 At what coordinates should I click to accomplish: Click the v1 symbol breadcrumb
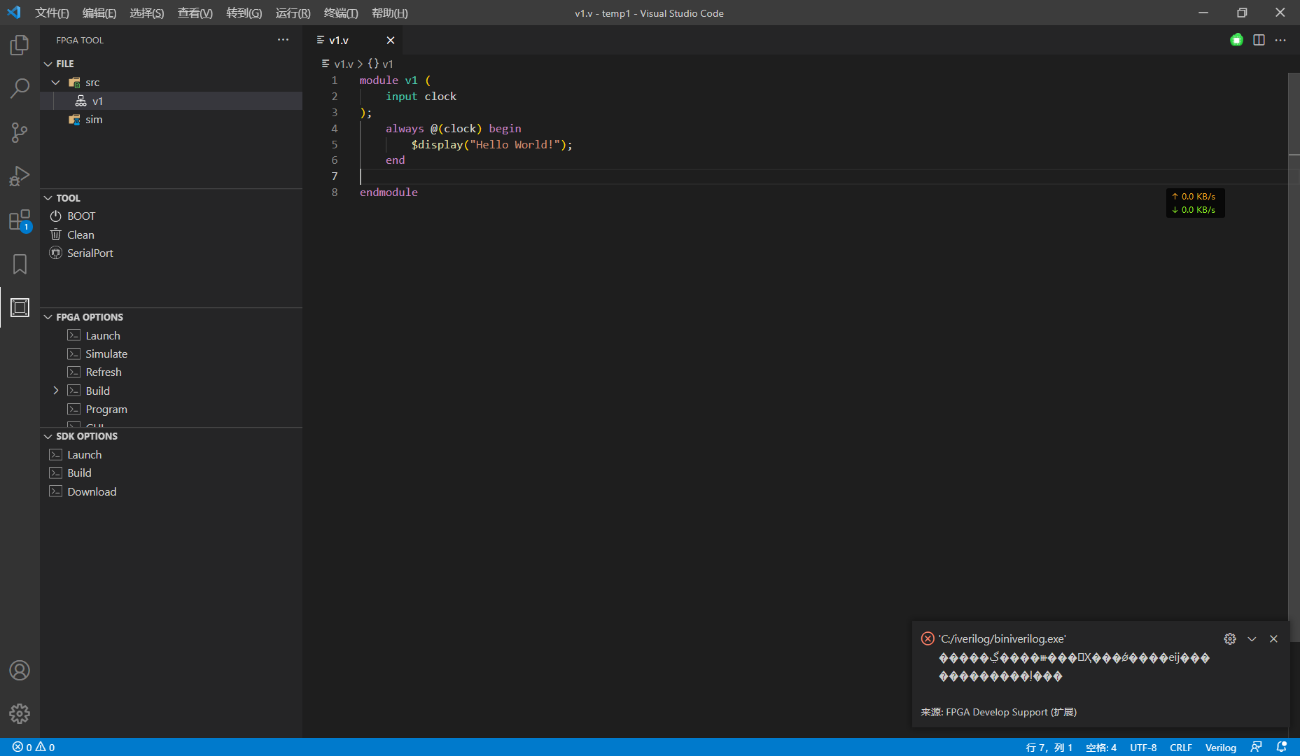click(381, 63)
